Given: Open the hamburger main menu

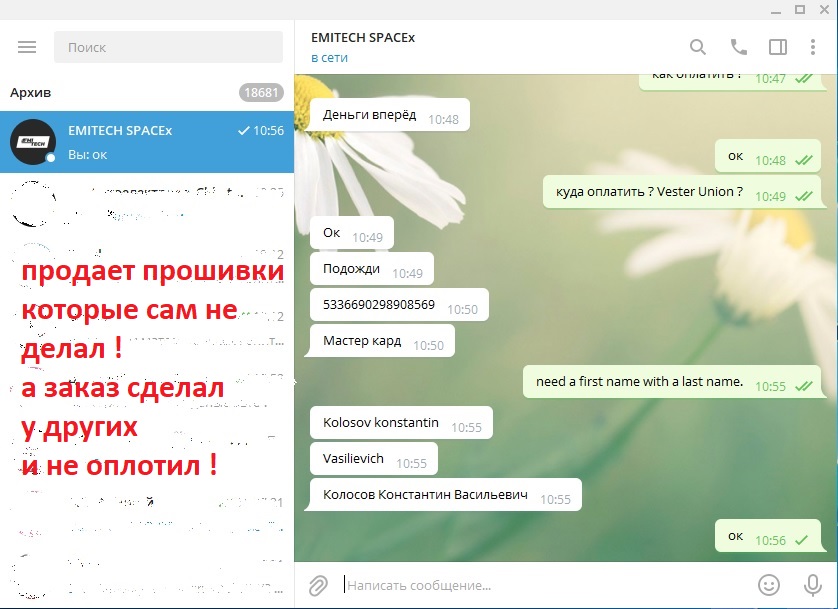Looking at the screenshot, I should (x=27, y=47).
